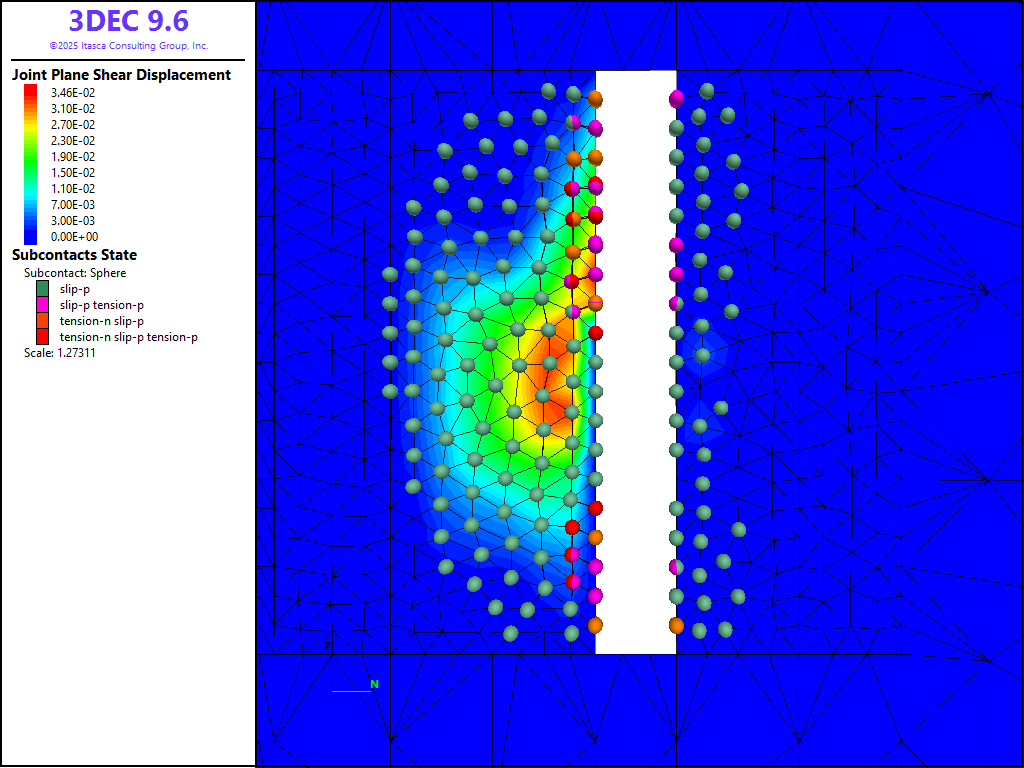Screen dimensions: 1024x768
Task: Click the green slip-p legend swatch
Action: pyautogui.click(x=42, y=288)
